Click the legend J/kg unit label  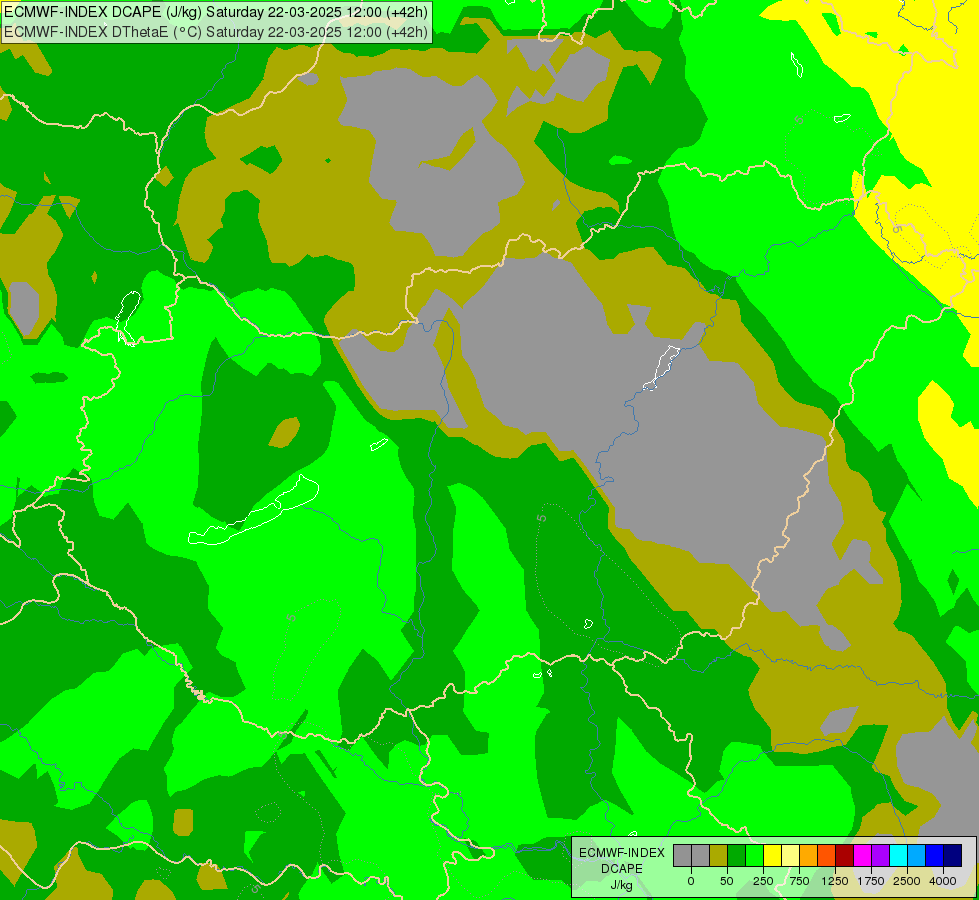tap(622, 885)
